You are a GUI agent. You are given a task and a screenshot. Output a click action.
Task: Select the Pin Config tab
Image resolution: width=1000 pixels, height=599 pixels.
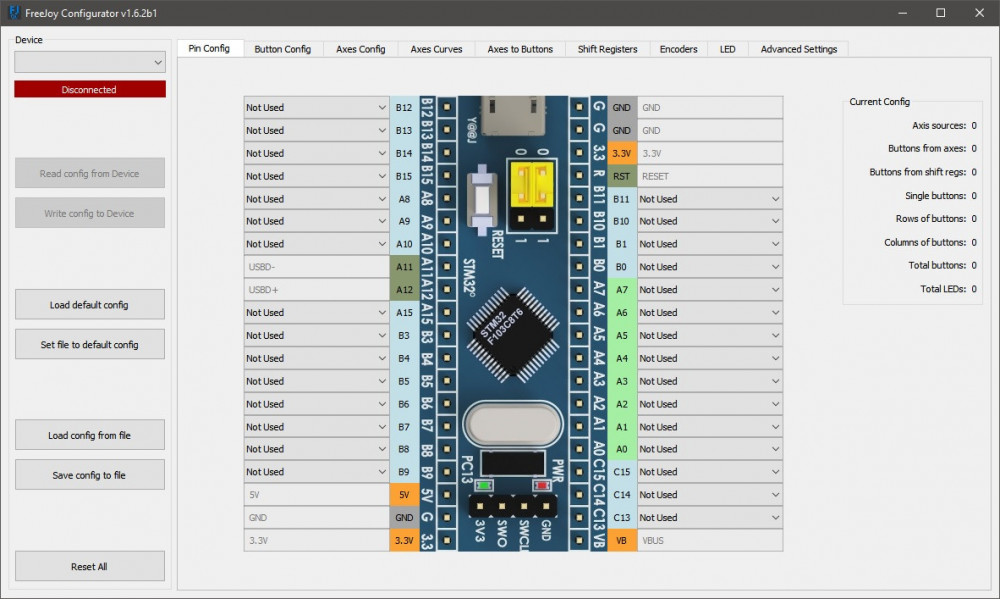209,48
